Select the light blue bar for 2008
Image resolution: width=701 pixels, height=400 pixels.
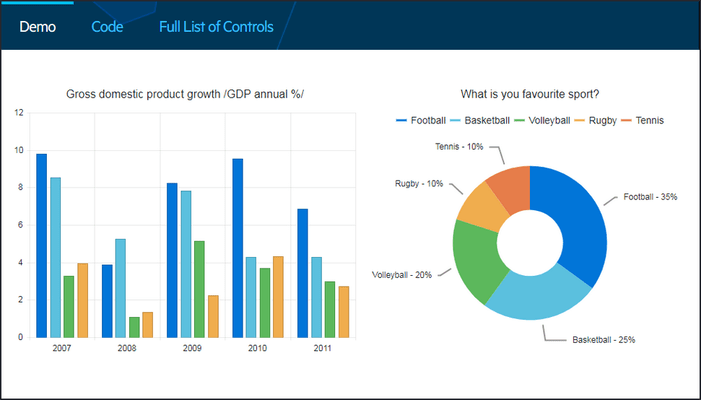click(120, 288)
